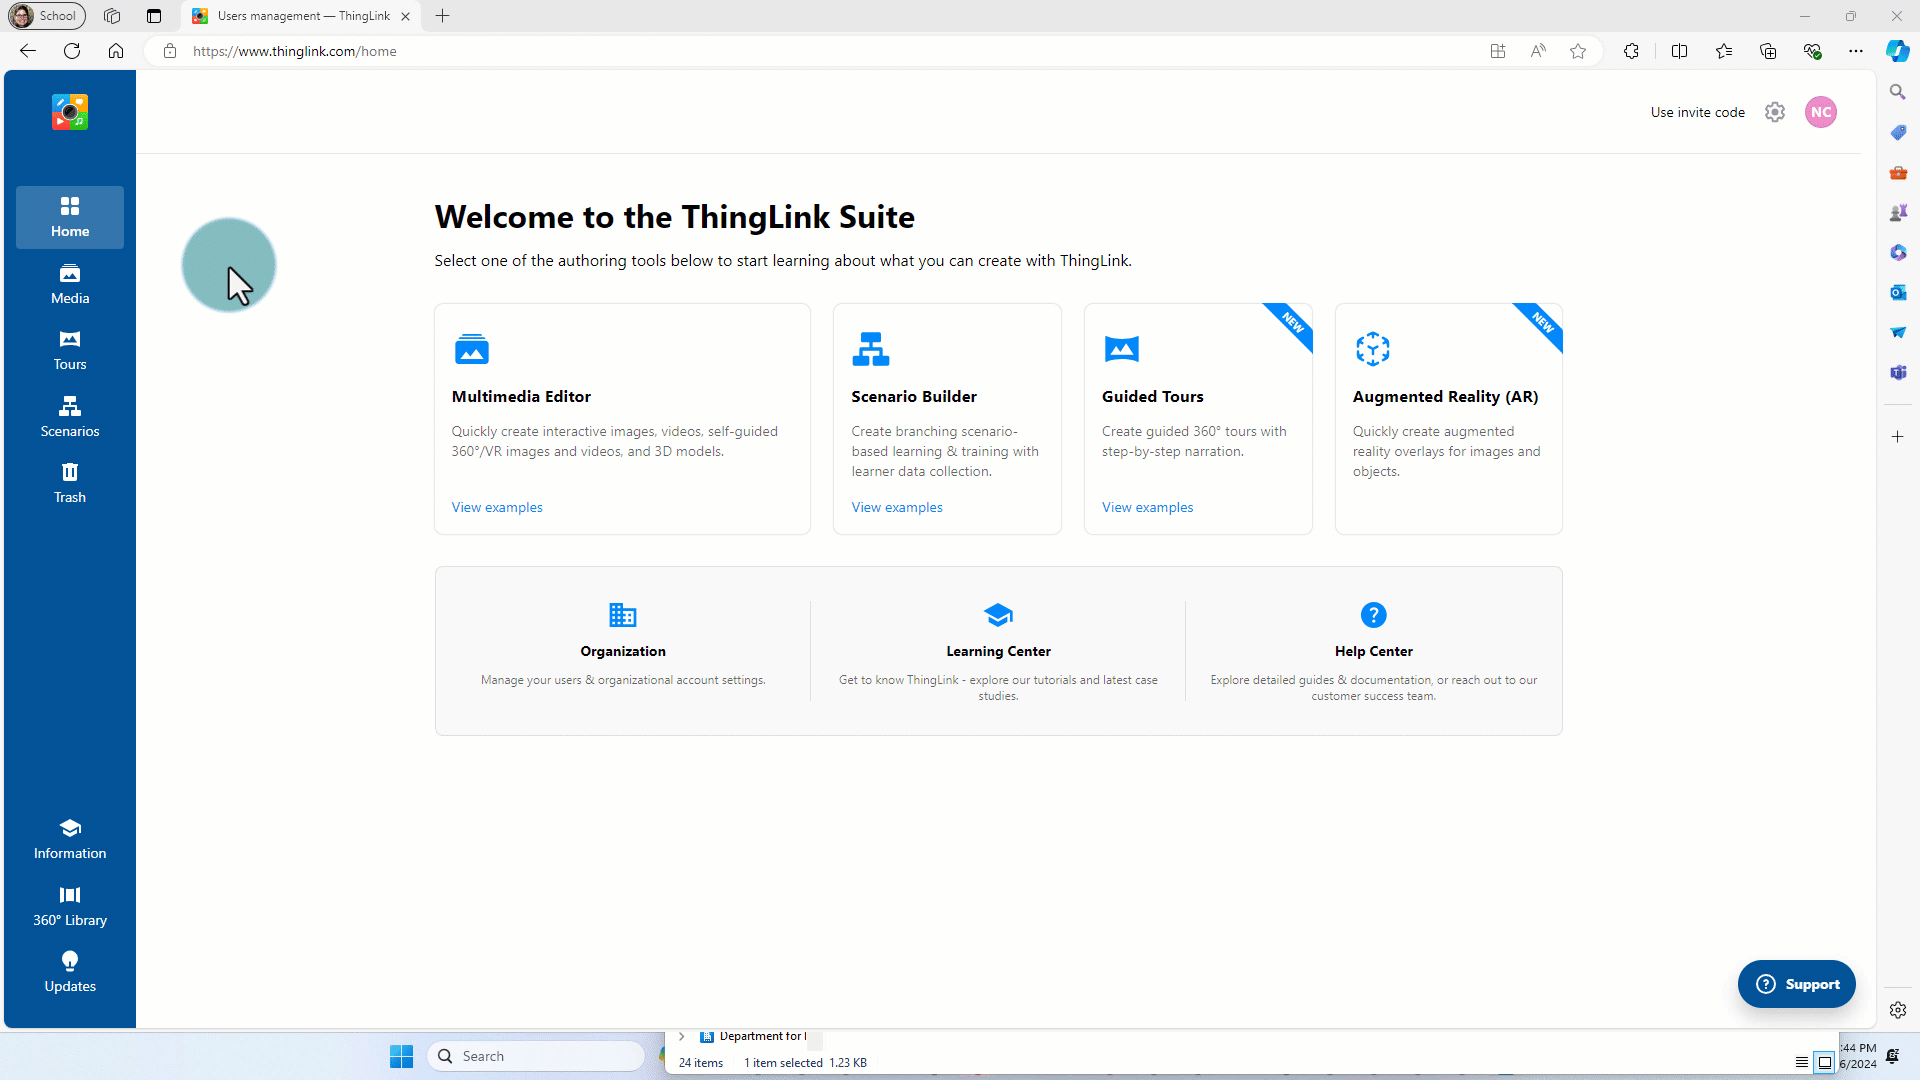The height and width of the screenshot is (1080, 1920).
Task: Open Search in the Edge sidebar
Action: (1897, 92)
